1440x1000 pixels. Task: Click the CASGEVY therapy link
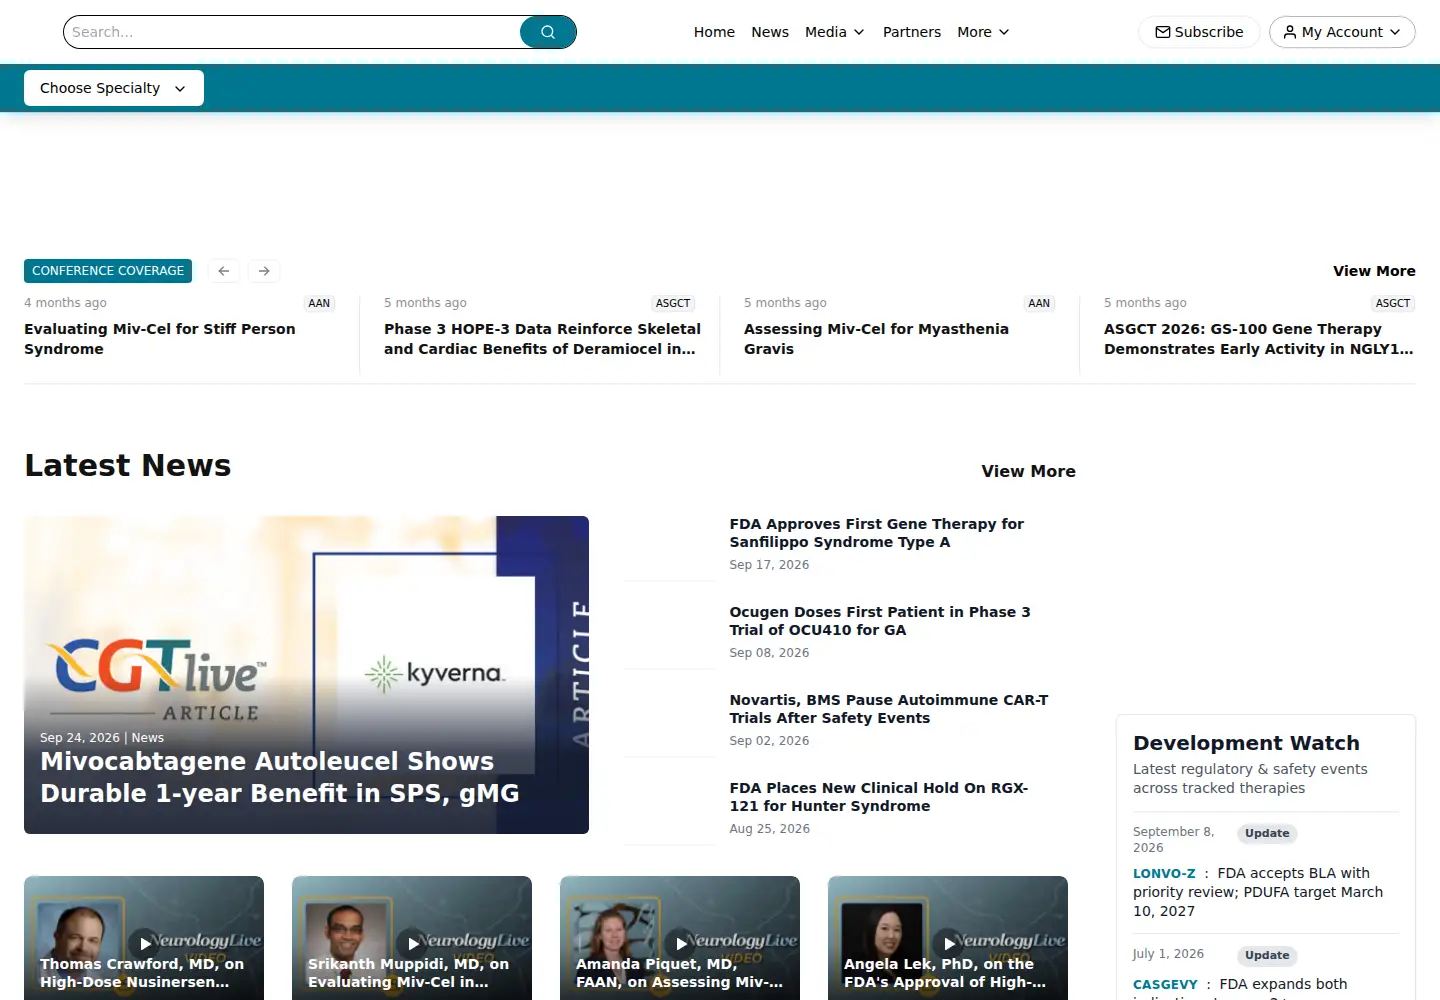[x=1165, y=984]
